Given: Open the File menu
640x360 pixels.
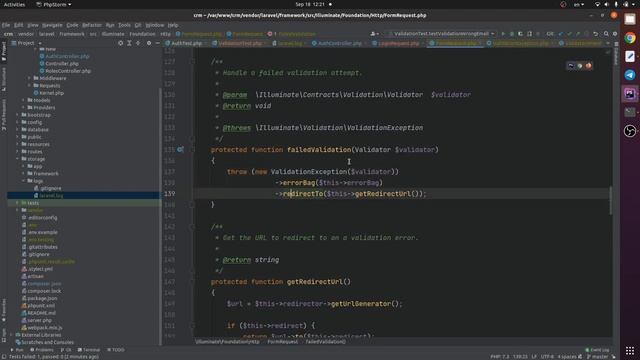Looking at the screenshot, I should tap(6, 25).
